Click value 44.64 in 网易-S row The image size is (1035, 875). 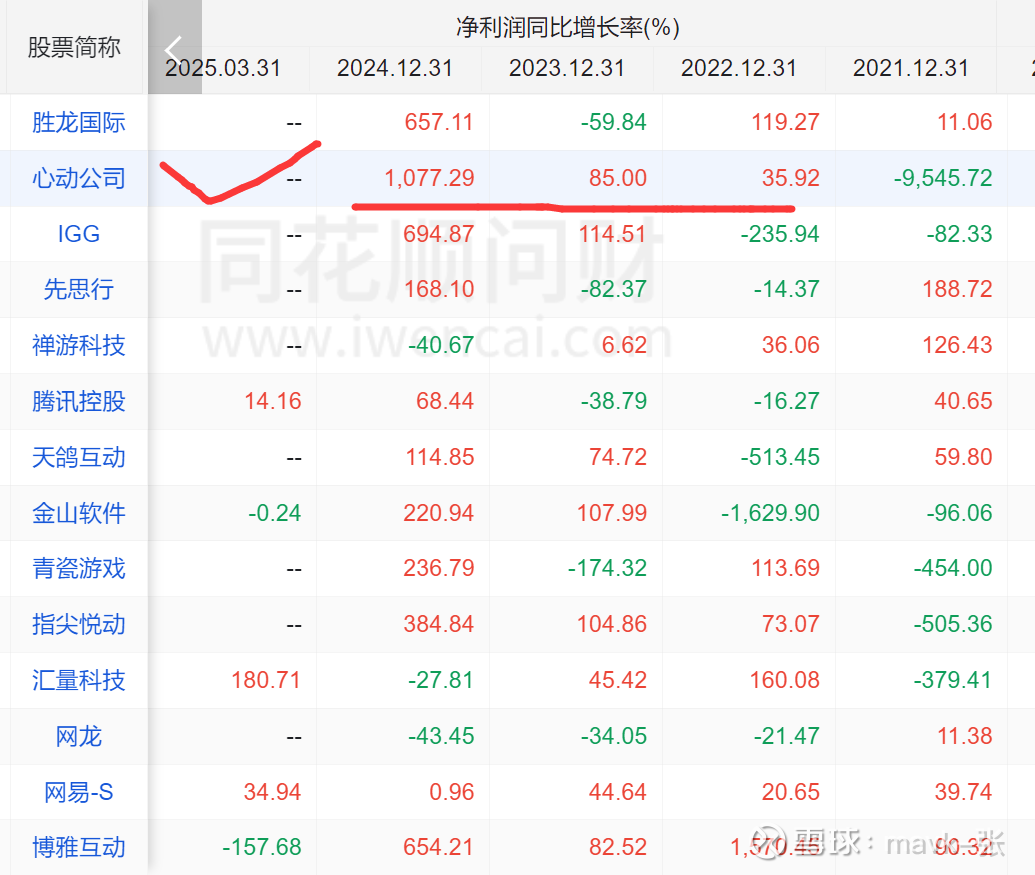618,792
